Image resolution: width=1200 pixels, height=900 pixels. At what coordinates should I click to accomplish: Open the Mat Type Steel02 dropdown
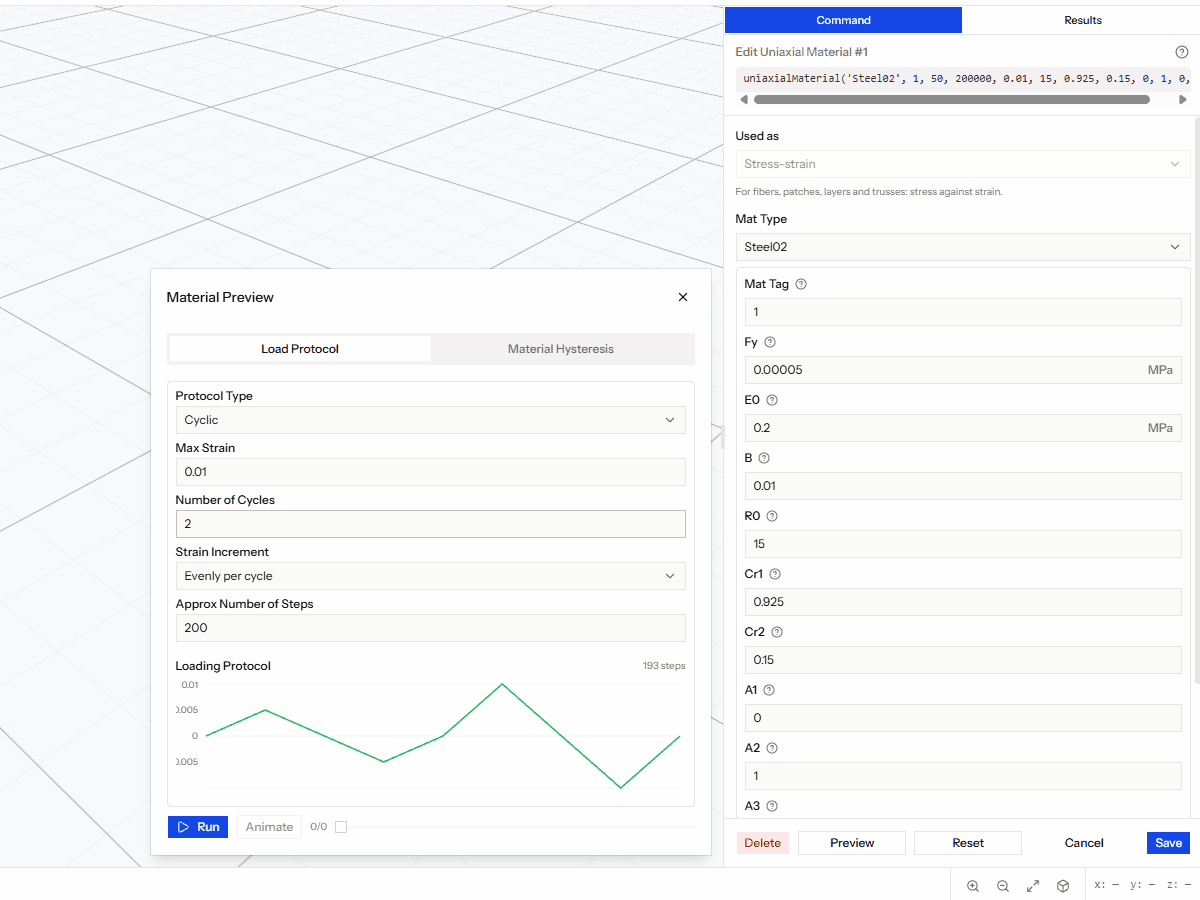[x=963, y=247]
